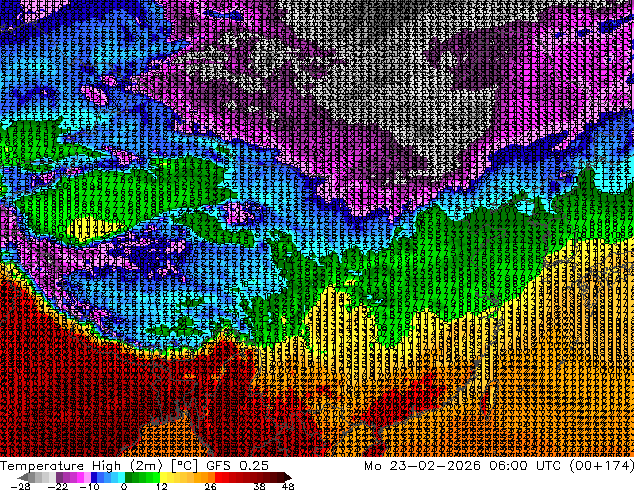Click the '48' legend label
634x490 pixels.
pyautogui.click(x=288, y=486)
